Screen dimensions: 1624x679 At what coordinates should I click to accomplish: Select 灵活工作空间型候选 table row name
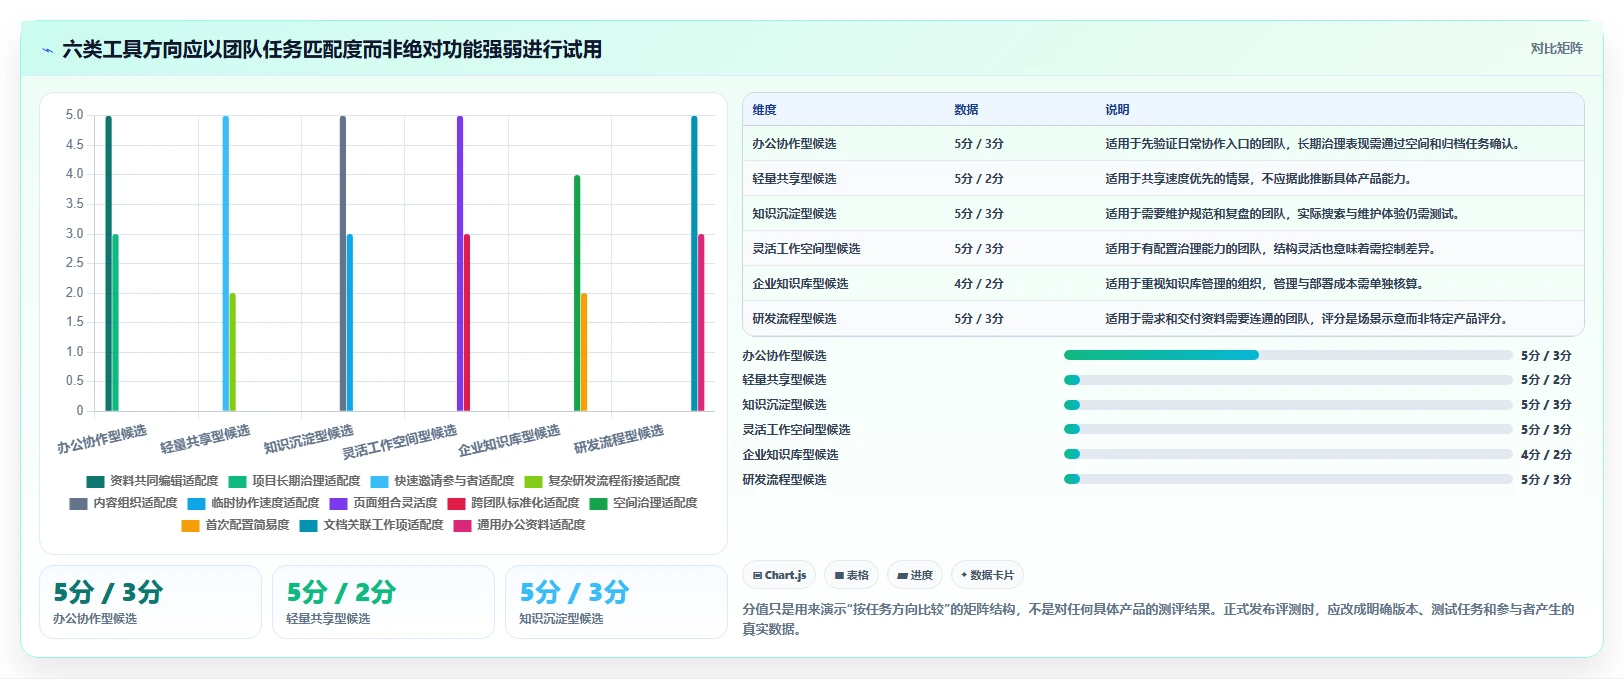806,249
